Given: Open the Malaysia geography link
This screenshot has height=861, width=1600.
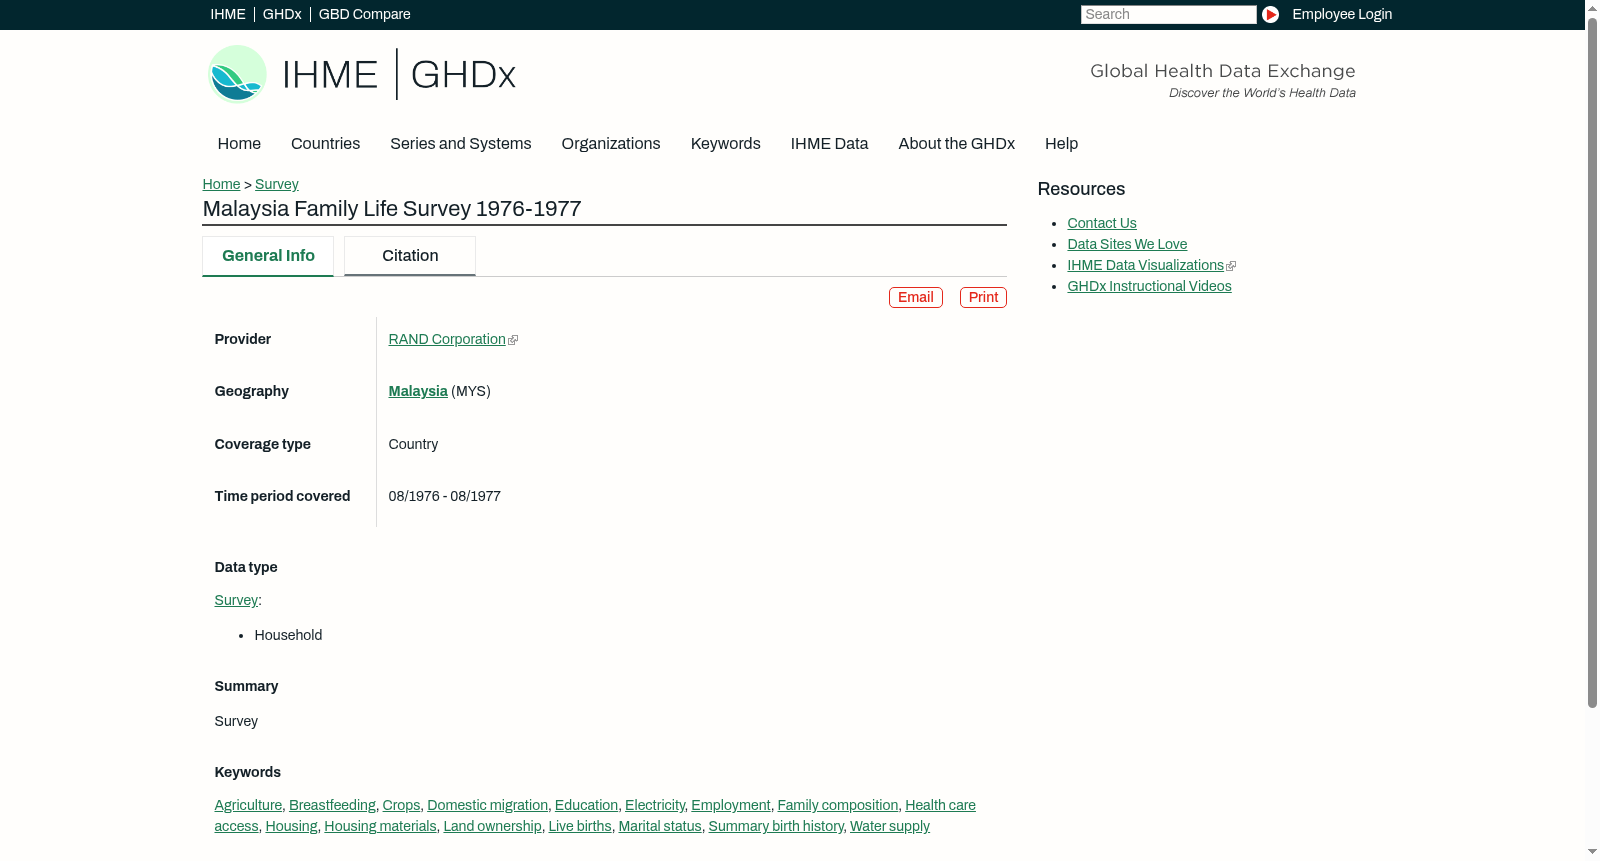Looking at the screenshot, I should tap(418, 392).
